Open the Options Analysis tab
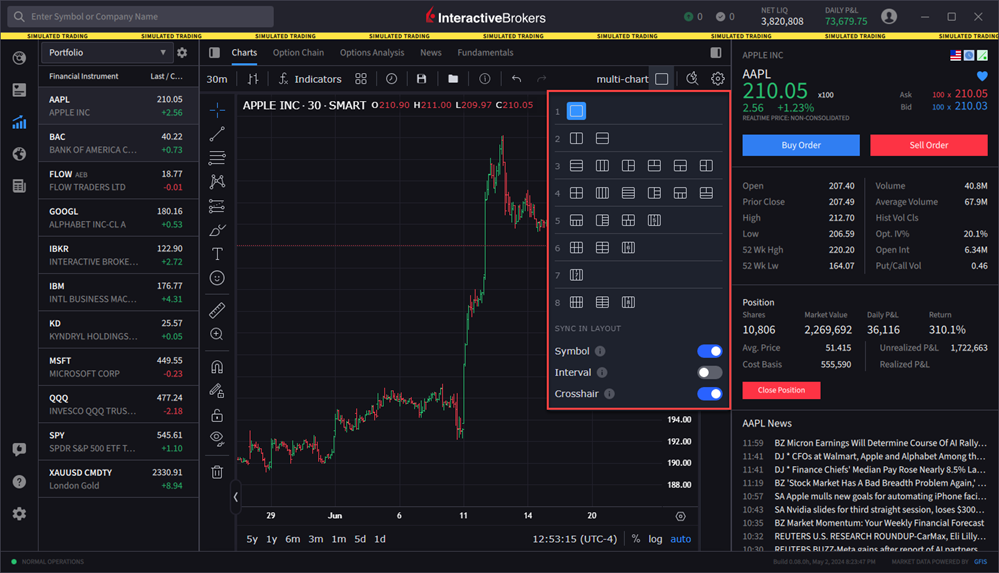 pyautogui.click(x=372, y=53)
